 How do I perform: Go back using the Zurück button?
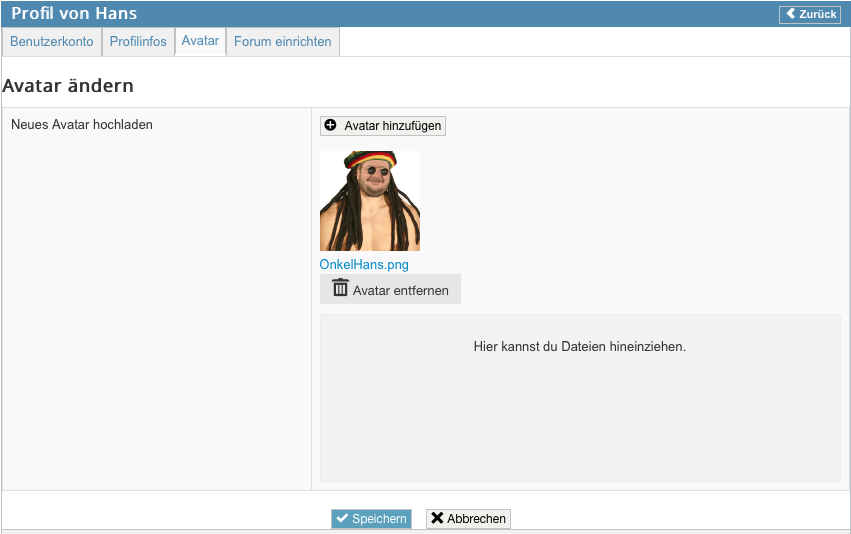[x=810, y=14]
